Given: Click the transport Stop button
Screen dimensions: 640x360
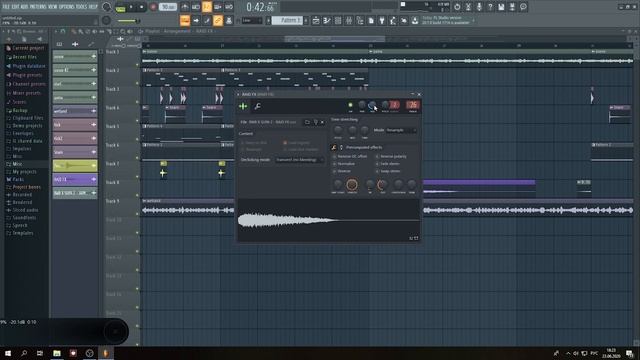Looking at the screenshot, I should tap(142, 7).
